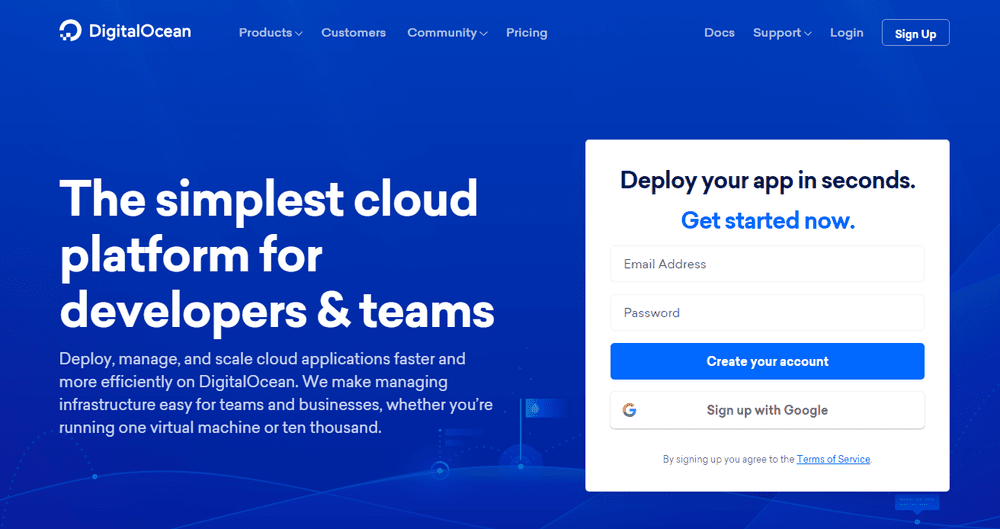1000x529 pixels.
Task: Click Create your account button
Action: 767,361
